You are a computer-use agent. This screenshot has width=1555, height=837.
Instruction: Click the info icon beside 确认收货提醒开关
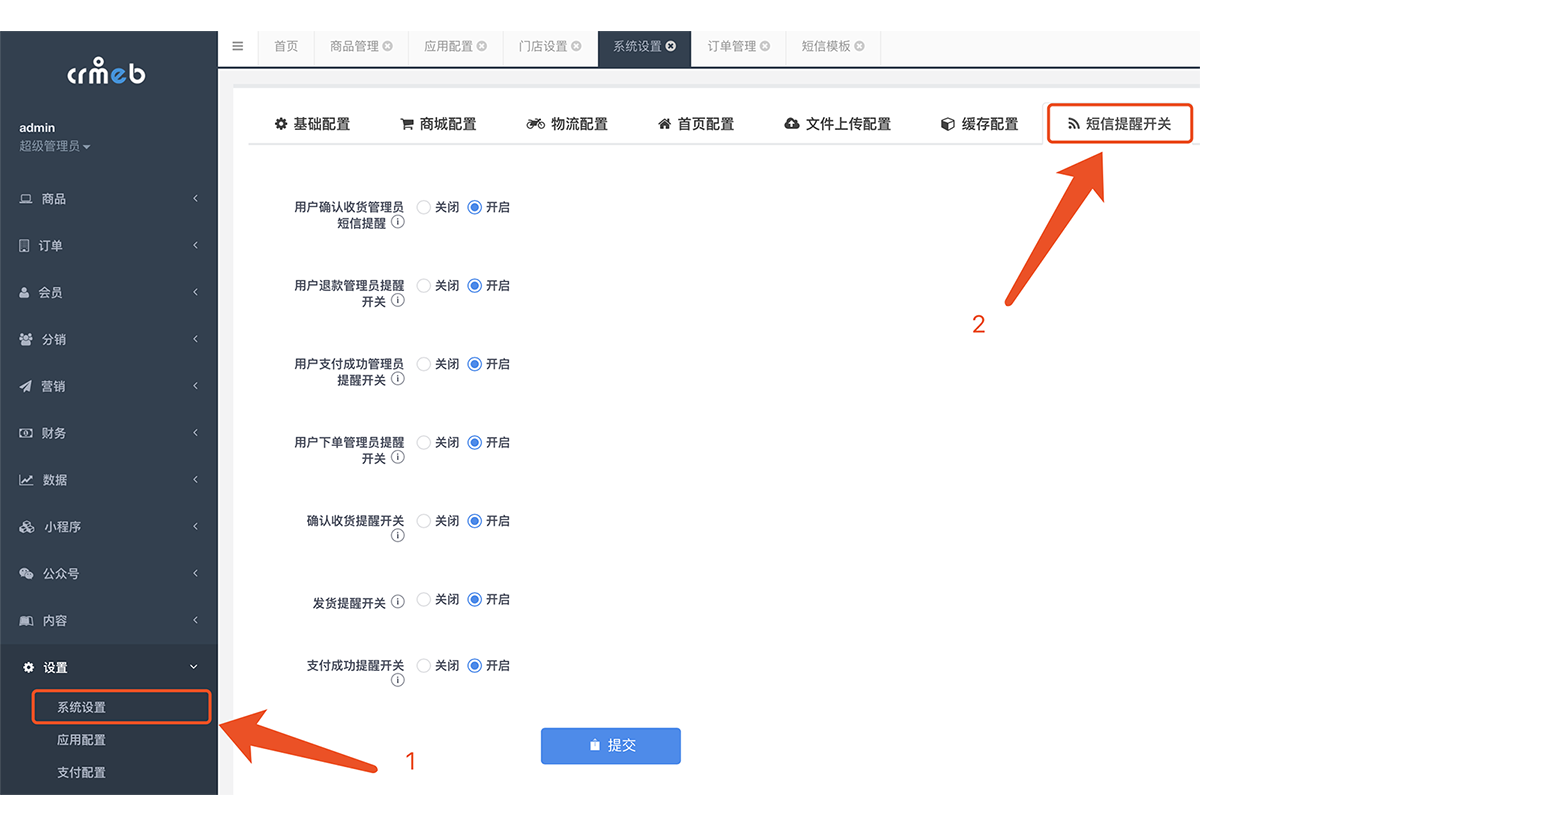398,534
